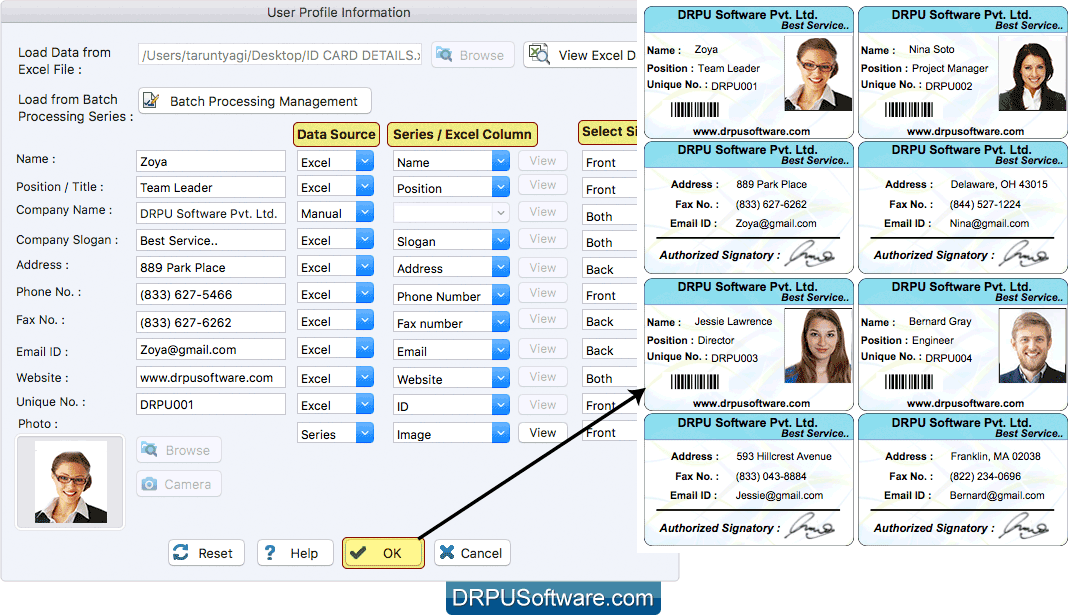The image size is (1073, 615).
Task: Click the Both side value in Company Name row
Action: (x=609, y=216)
